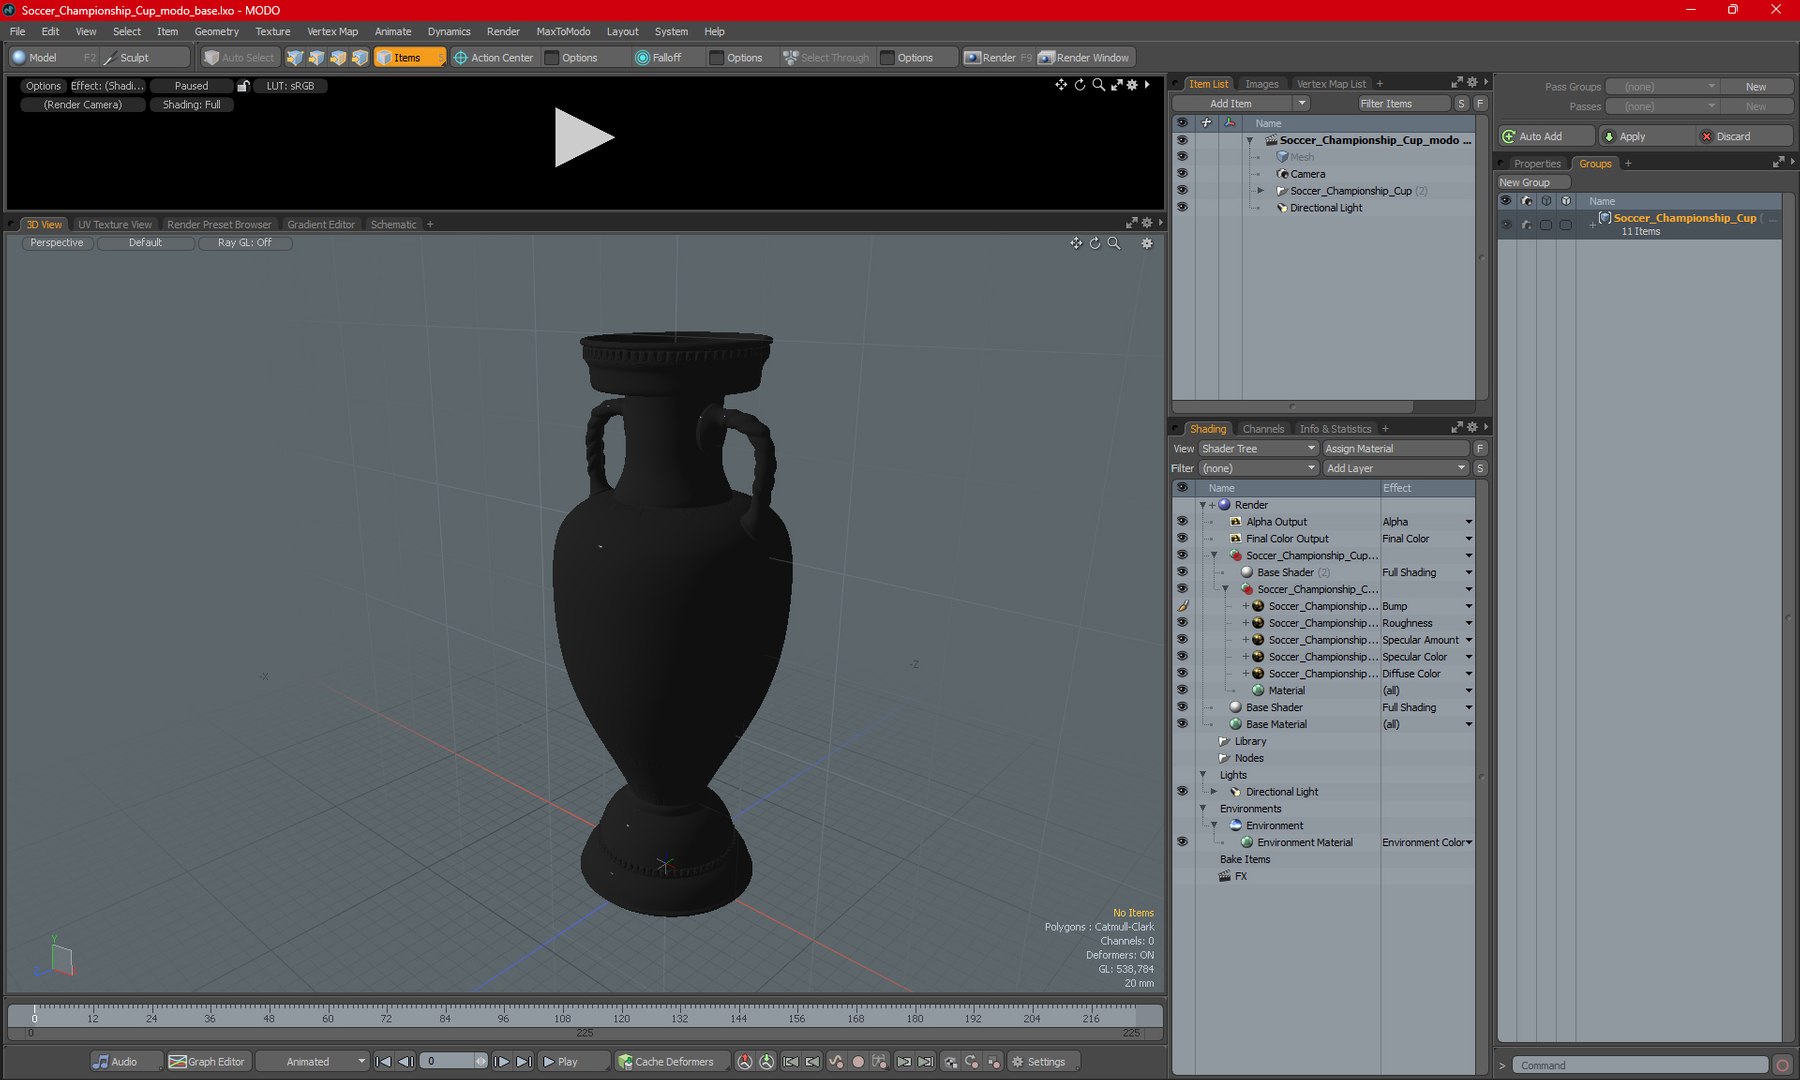Toggle Environment Material visibility
The image size is (1800, 1080).
tap(1182, 842)
